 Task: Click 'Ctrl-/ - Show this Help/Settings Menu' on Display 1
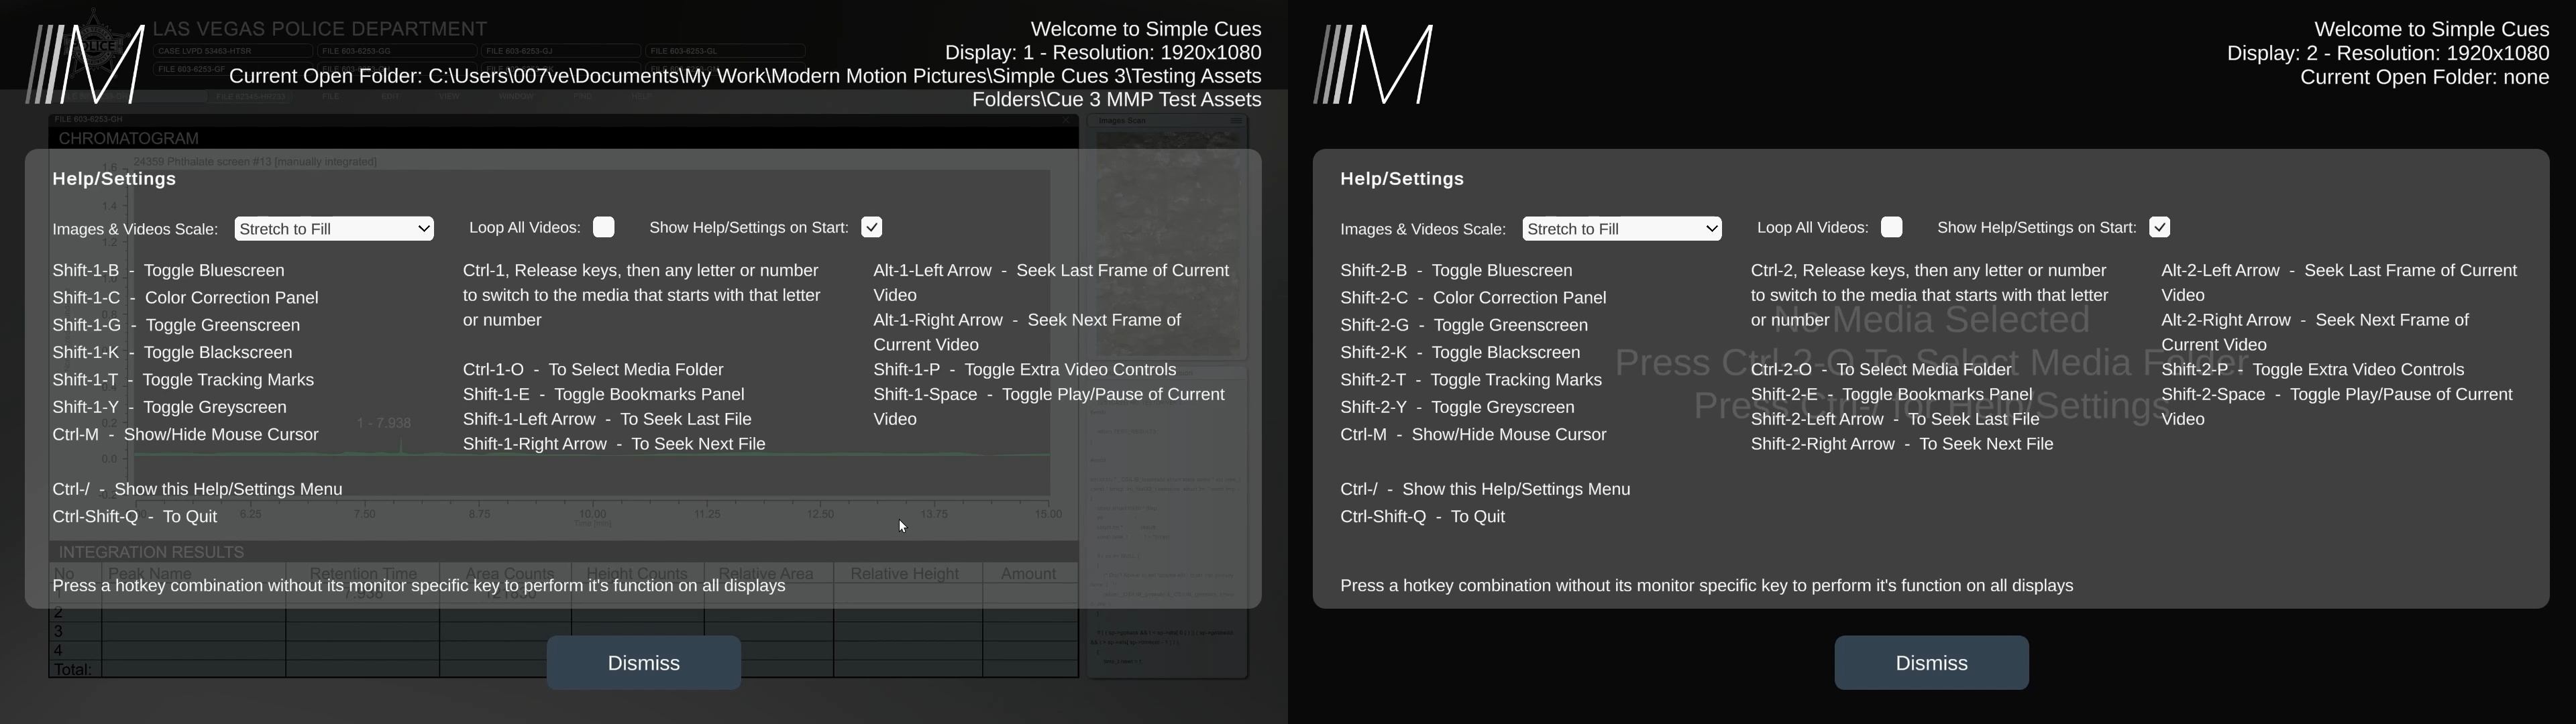click(x=198, y=489)
